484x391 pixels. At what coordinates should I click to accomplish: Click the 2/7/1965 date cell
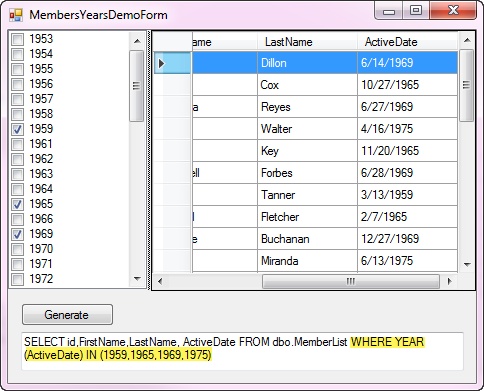pos(407,217)
